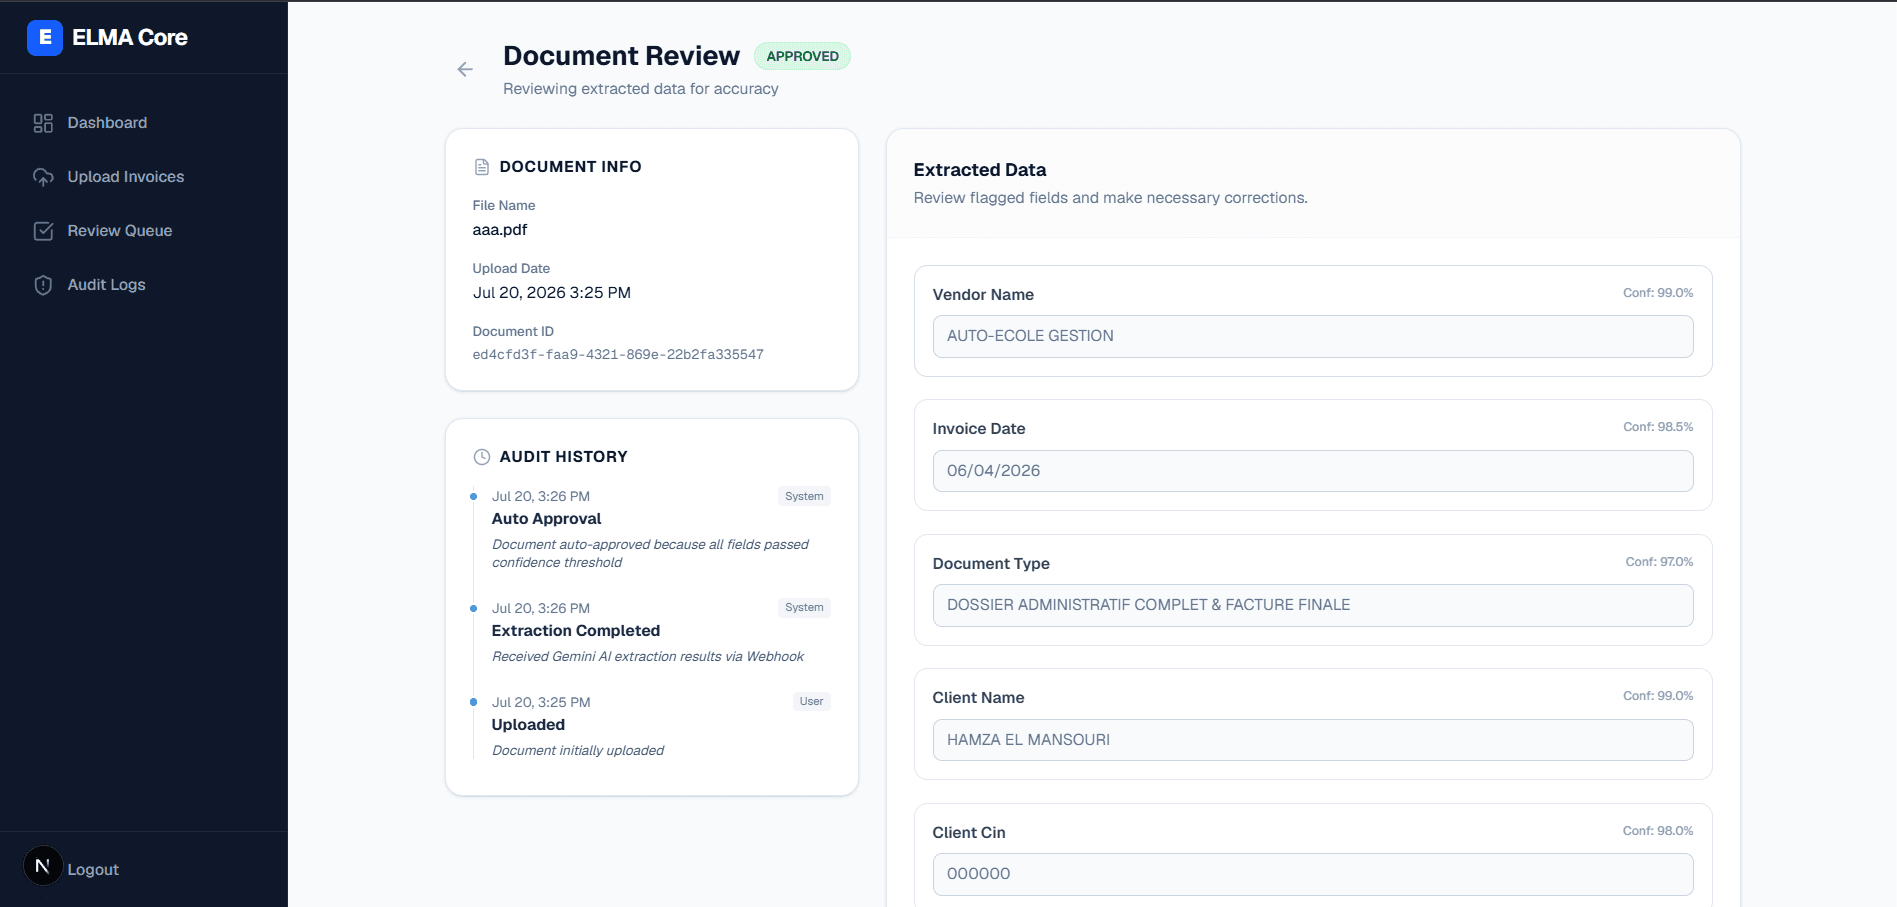
Task: Go back using the left arrow icon
Action: tap(465, 69)
